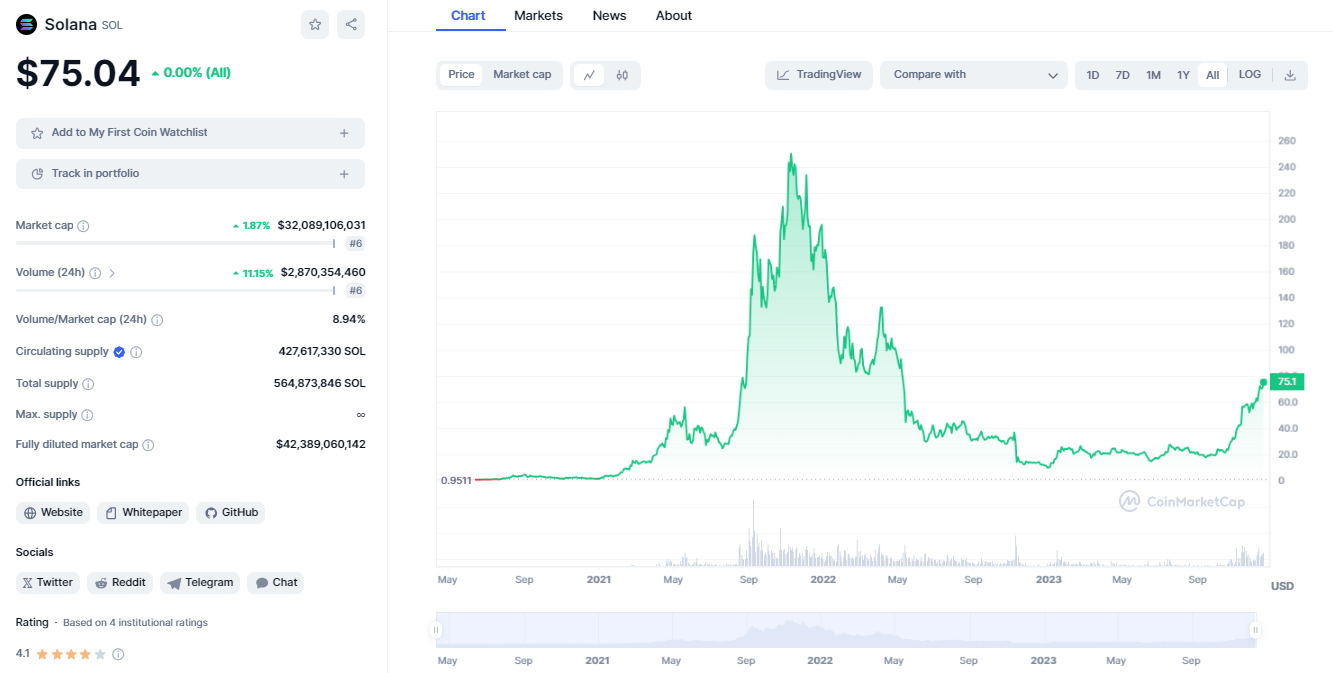Switch to the News tab
Screen dimensions: 1333x673
coord(609,16)
